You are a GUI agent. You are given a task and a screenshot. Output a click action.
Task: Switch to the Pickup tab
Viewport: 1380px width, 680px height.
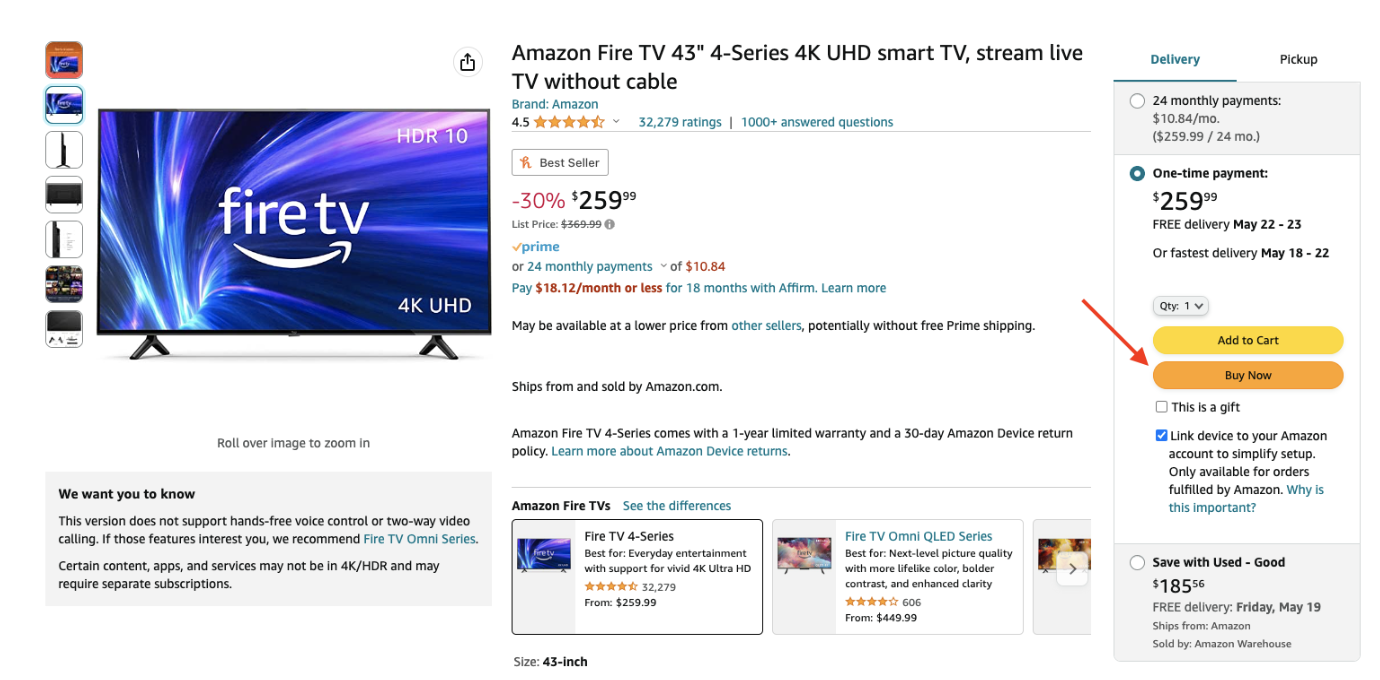[x=1298, y=60]
